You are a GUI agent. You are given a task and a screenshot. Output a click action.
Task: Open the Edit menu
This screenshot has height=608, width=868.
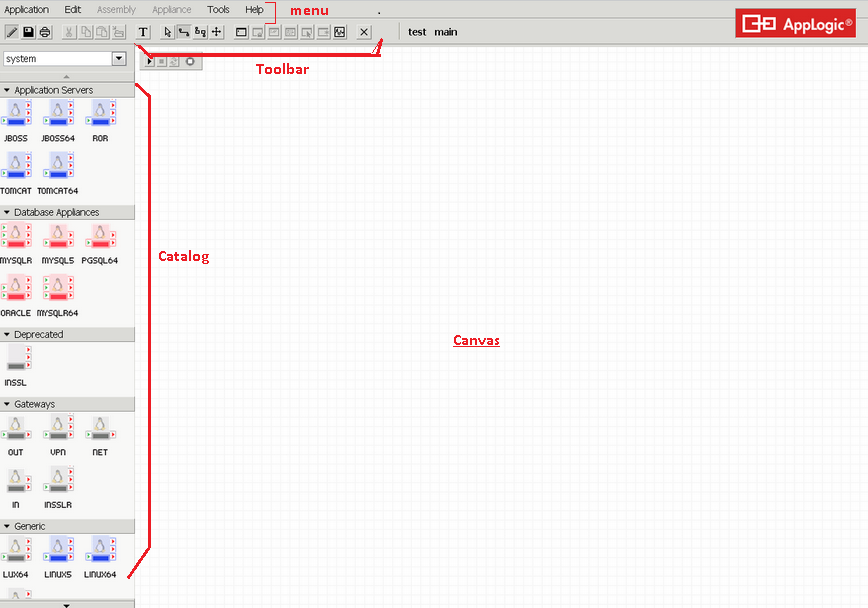pos(73,9)
